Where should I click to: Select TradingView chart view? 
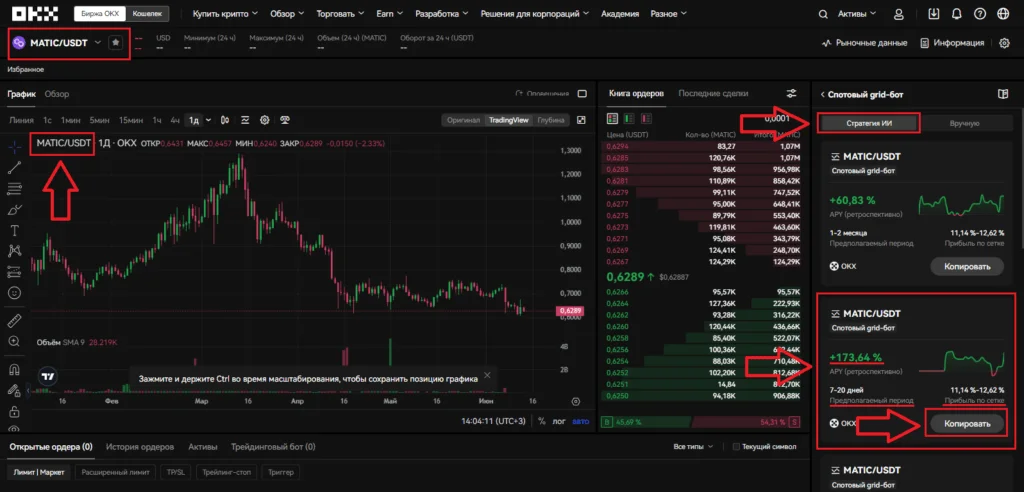[509, 120]
